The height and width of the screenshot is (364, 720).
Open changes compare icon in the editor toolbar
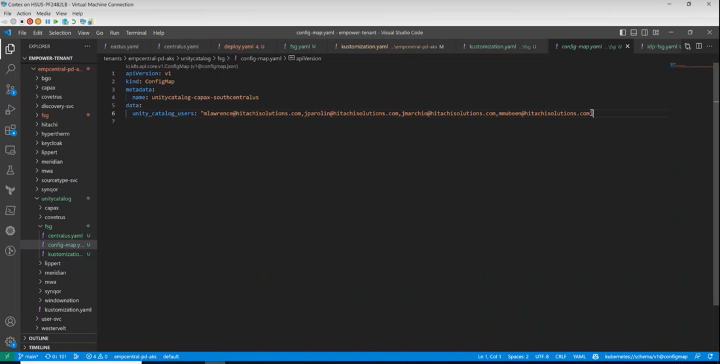click(x=687, y=46)
